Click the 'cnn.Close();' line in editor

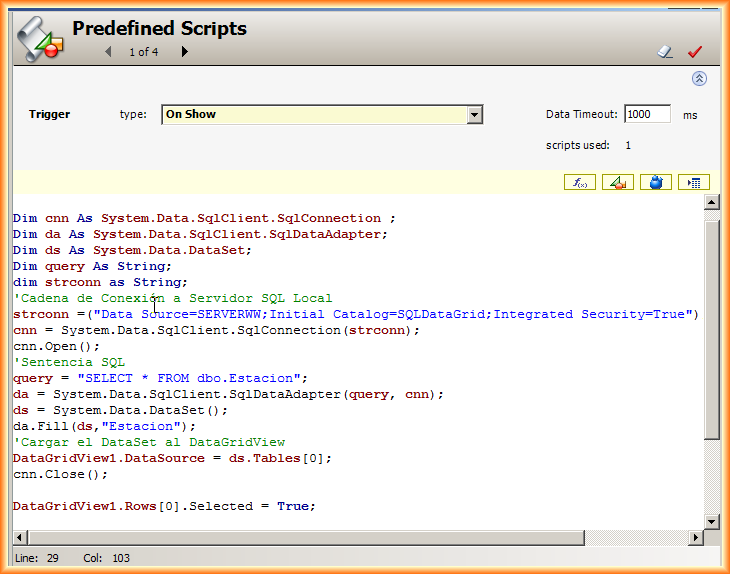[x=46, y=474]
